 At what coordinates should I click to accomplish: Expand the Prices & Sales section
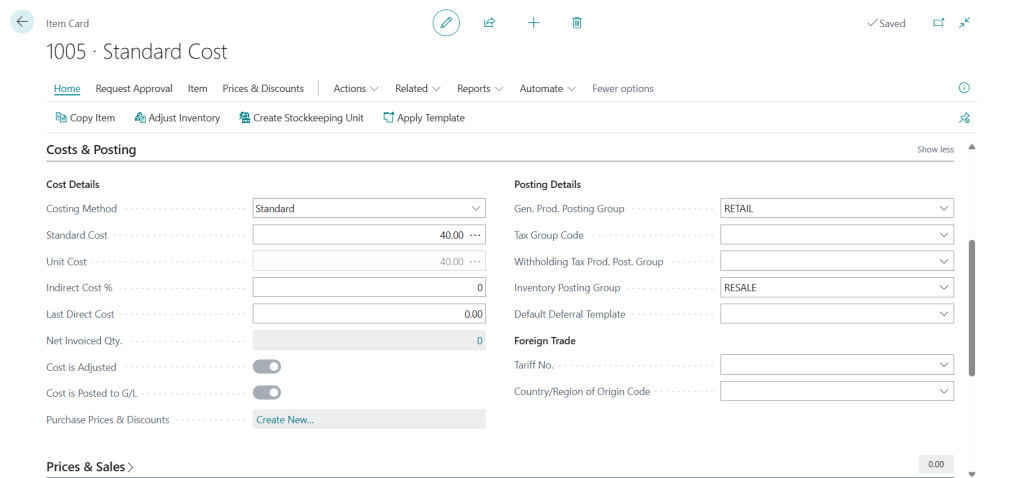pyautogui.click(x=90, y=467)
